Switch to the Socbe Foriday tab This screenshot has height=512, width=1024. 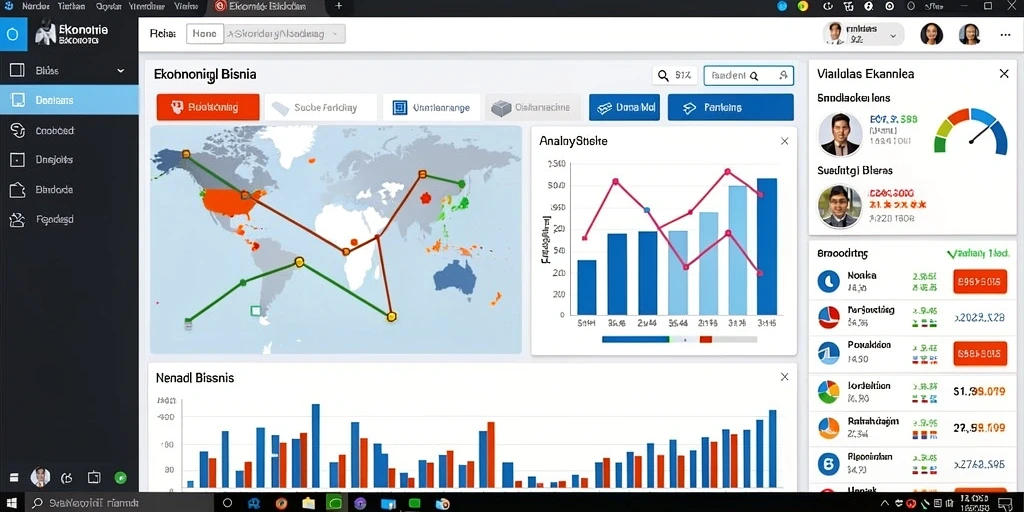[x=321, y=108]
